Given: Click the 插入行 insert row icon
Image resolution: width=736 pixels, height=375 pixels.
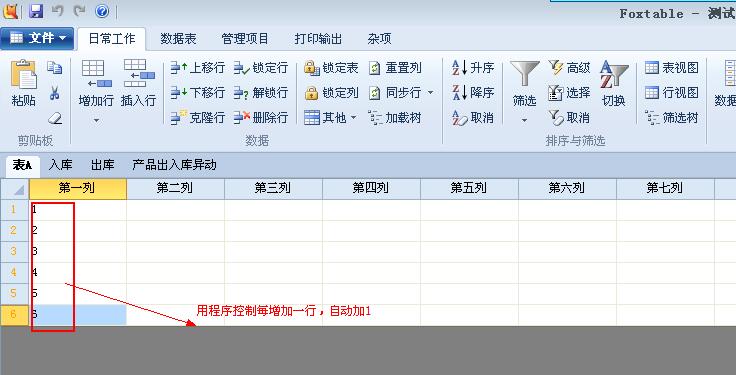Looking at the screenshot, I should 139,73.
